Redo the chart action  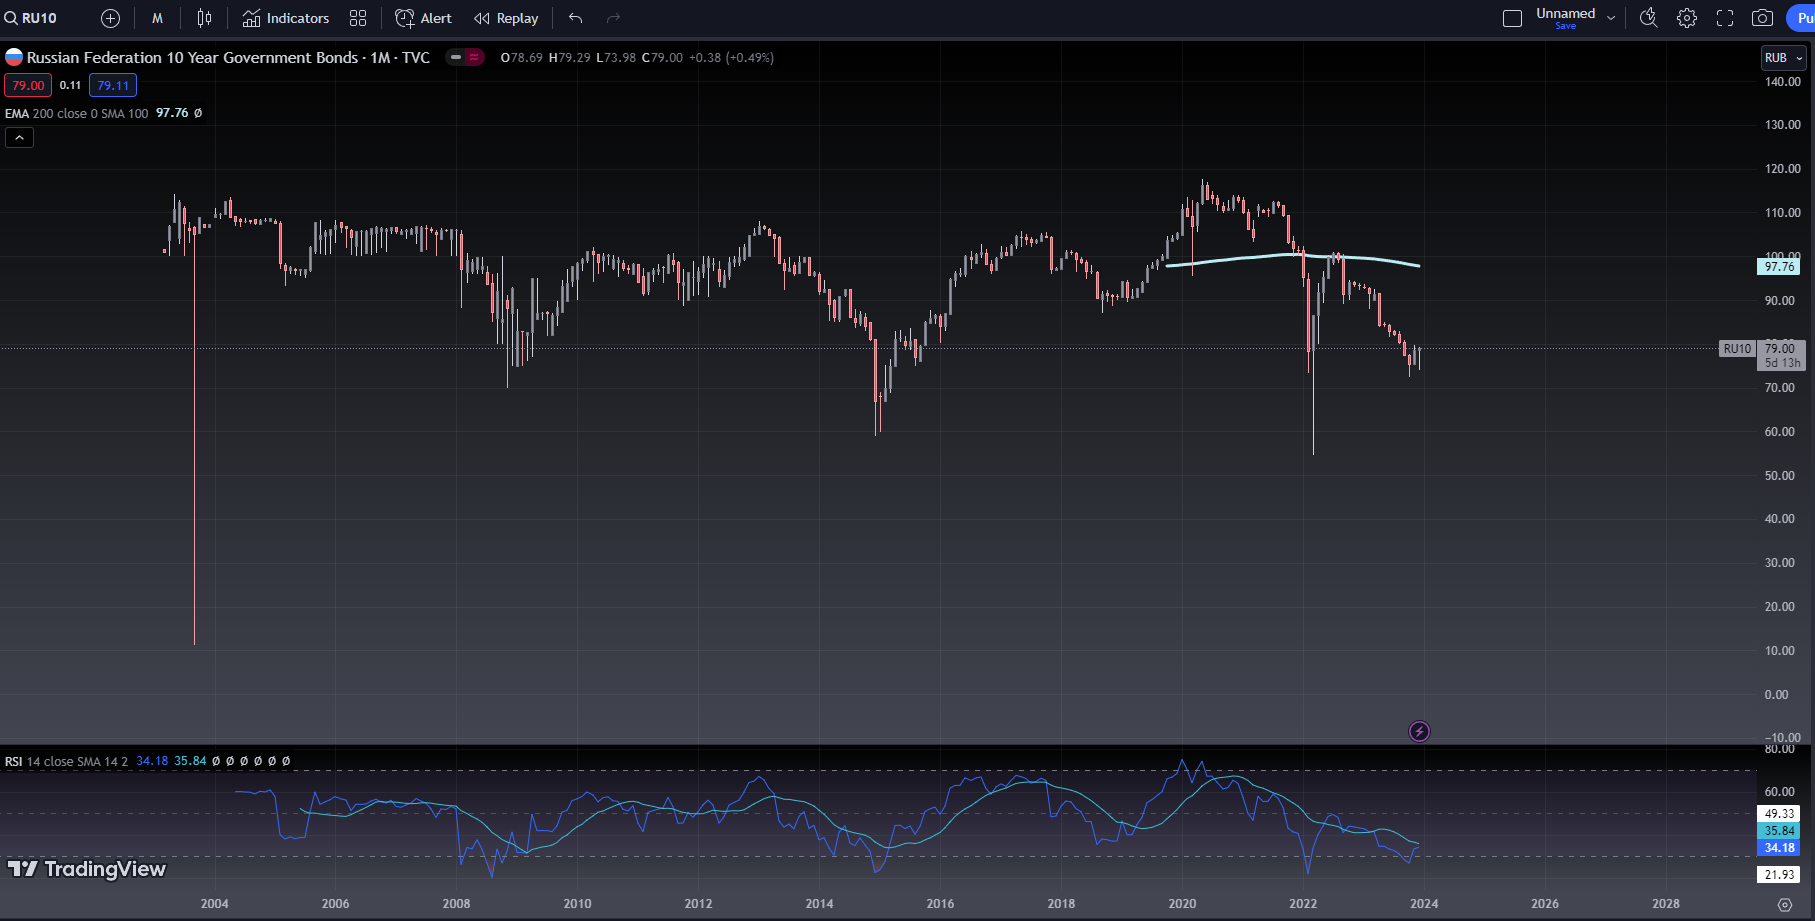[x=614, y=18]
